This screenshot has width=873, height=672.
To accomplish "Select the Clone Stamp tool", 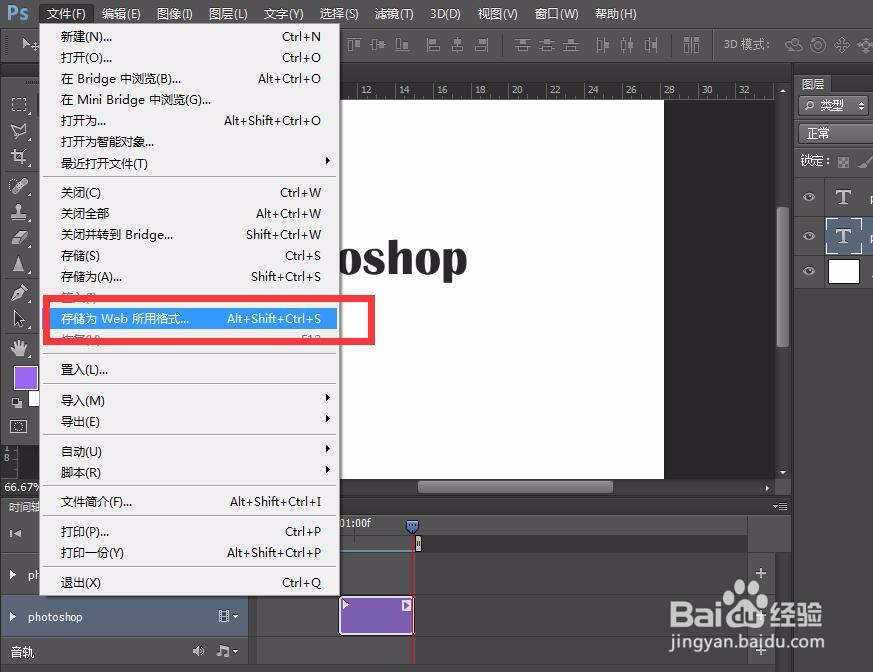I will click(19, 212).
